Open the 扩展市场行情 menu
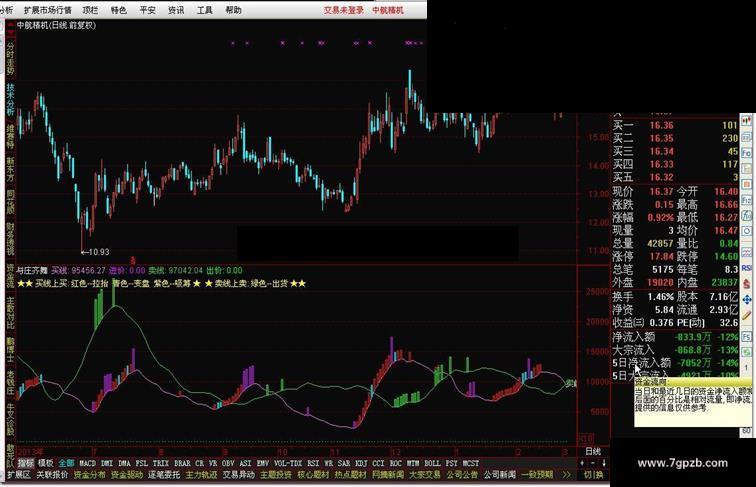Viewport: 756px width, 487px height. click(47, 10)
